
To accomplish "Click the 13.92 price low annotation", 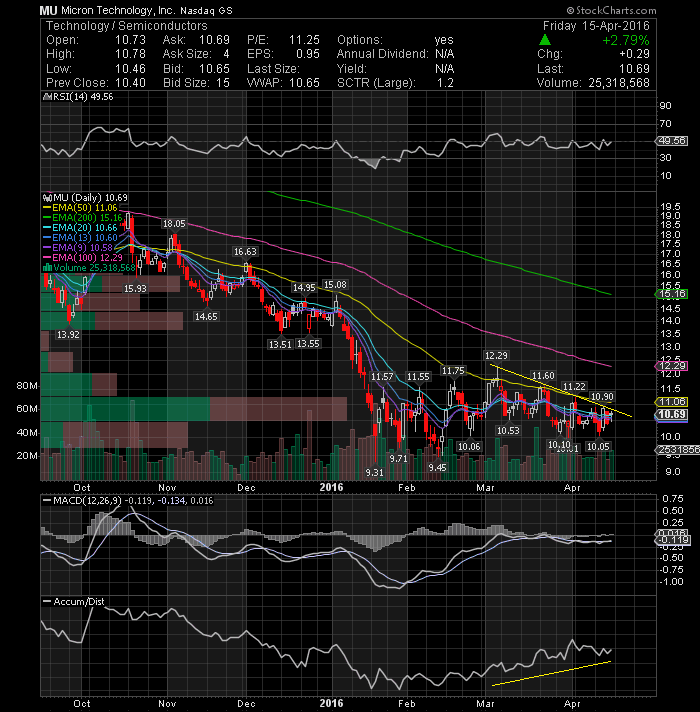I will coord(68,335).
